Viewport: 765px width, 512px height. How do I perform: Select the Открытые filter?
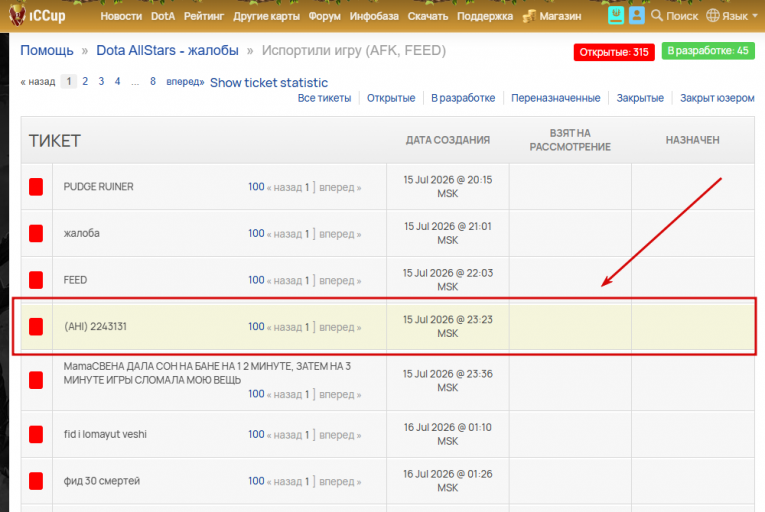(391, 98)
